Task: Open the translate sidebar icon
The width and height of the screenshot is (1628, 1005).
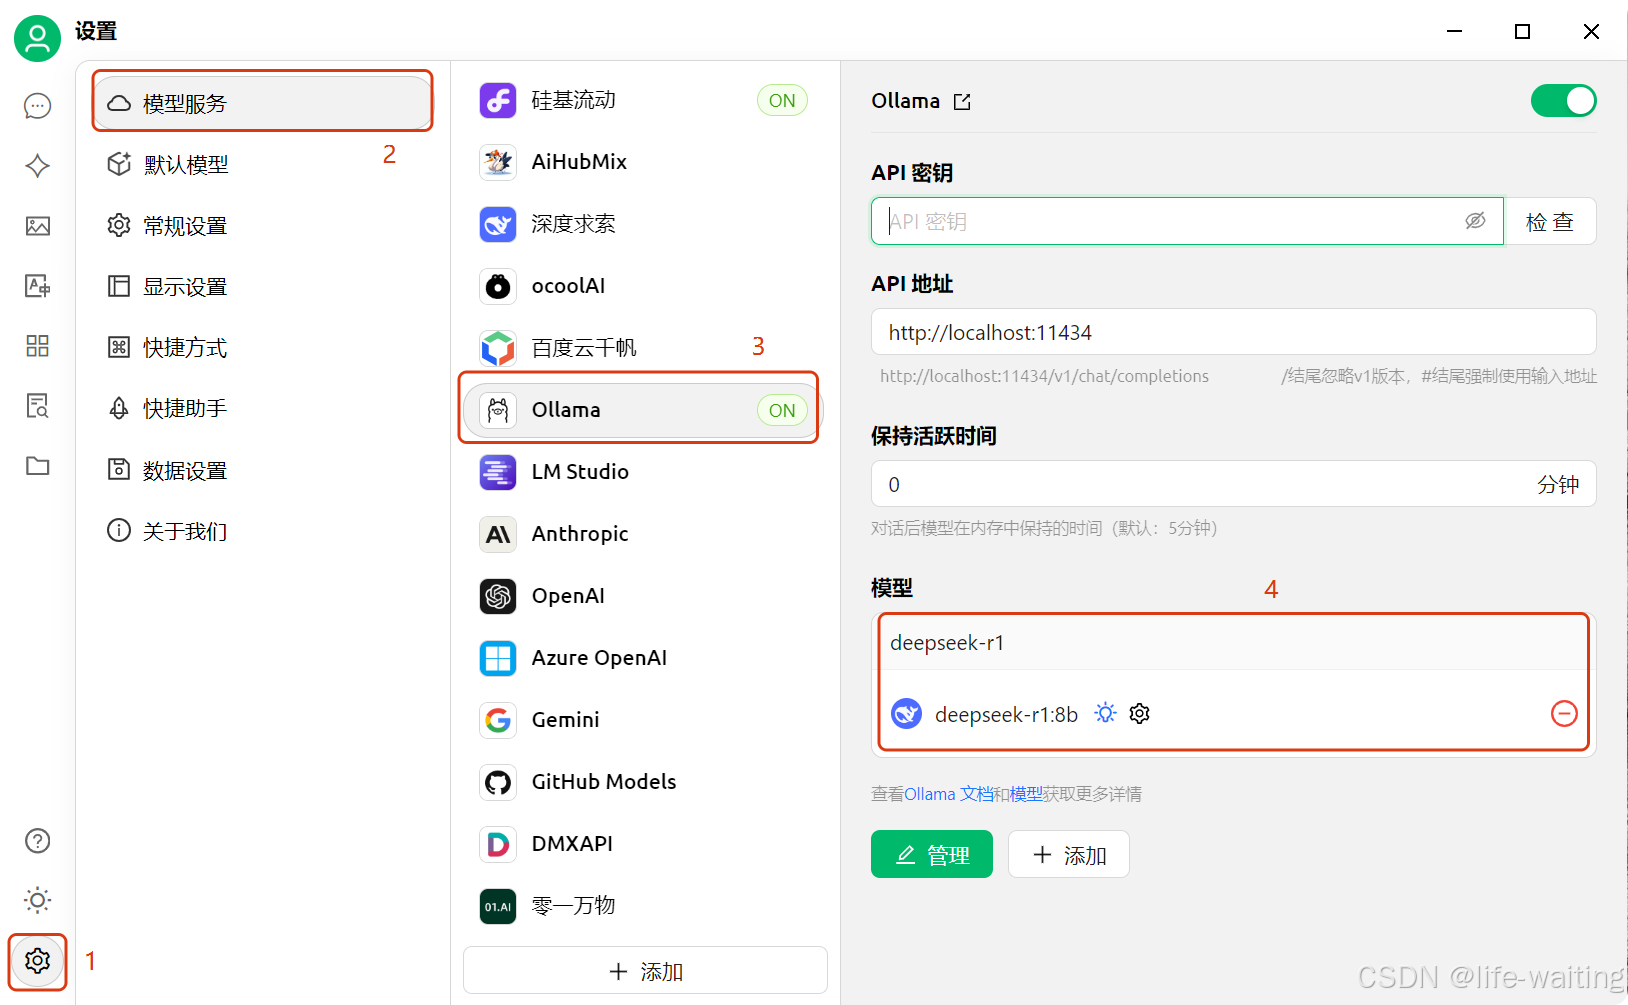Action: coord(38,286)
